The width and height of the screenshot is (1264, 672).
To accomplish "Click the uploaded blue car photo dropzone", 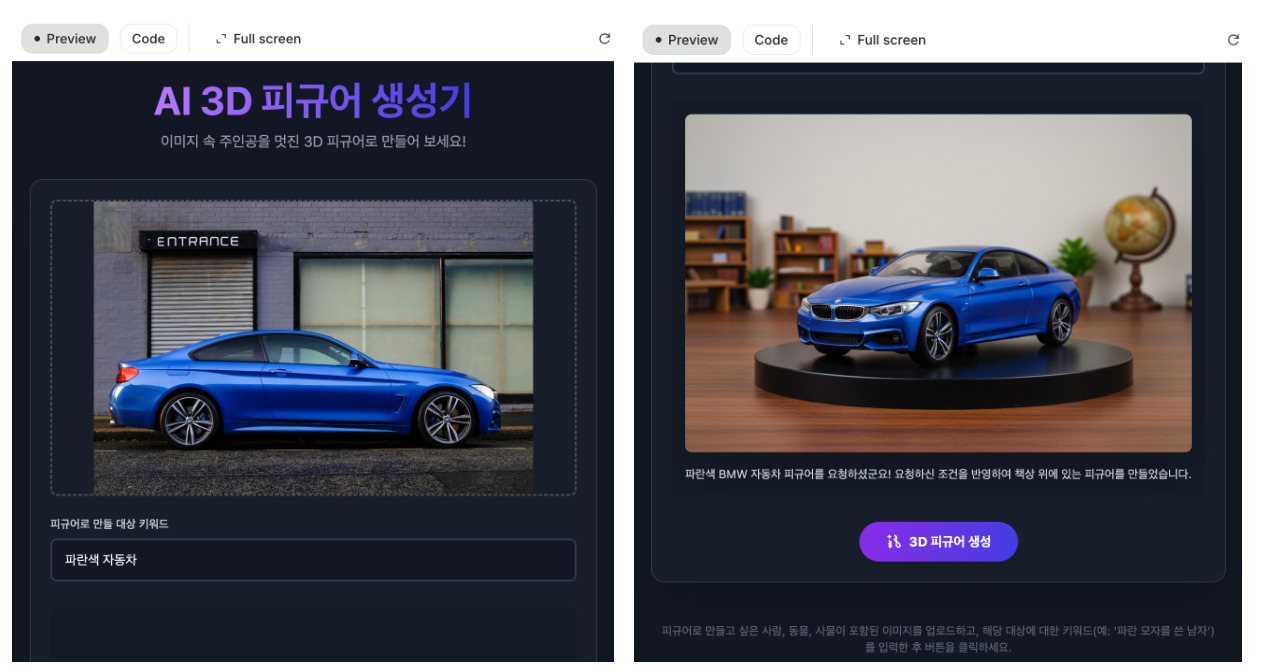I will [313, 347].
